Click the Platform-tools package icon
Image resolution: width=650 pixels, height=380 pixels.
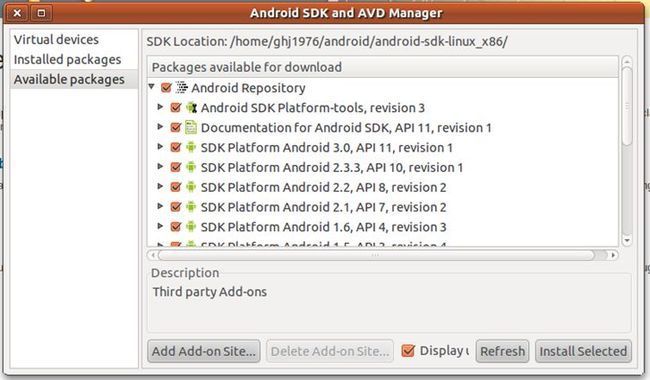[191, 108]
